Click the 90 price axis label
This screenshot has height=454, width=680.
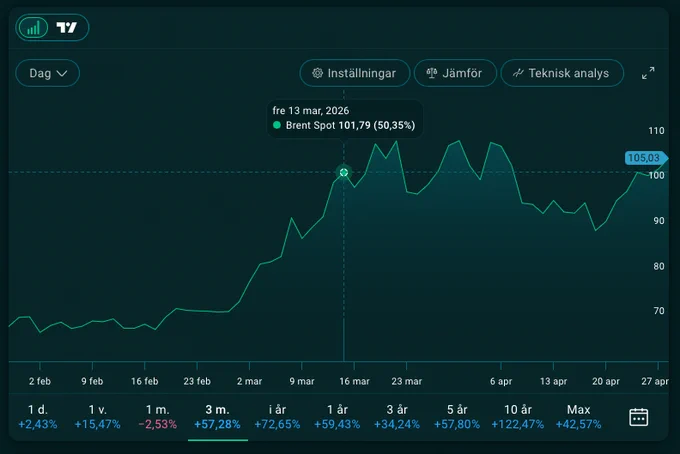pyautogui.click(x=659, y=221)
